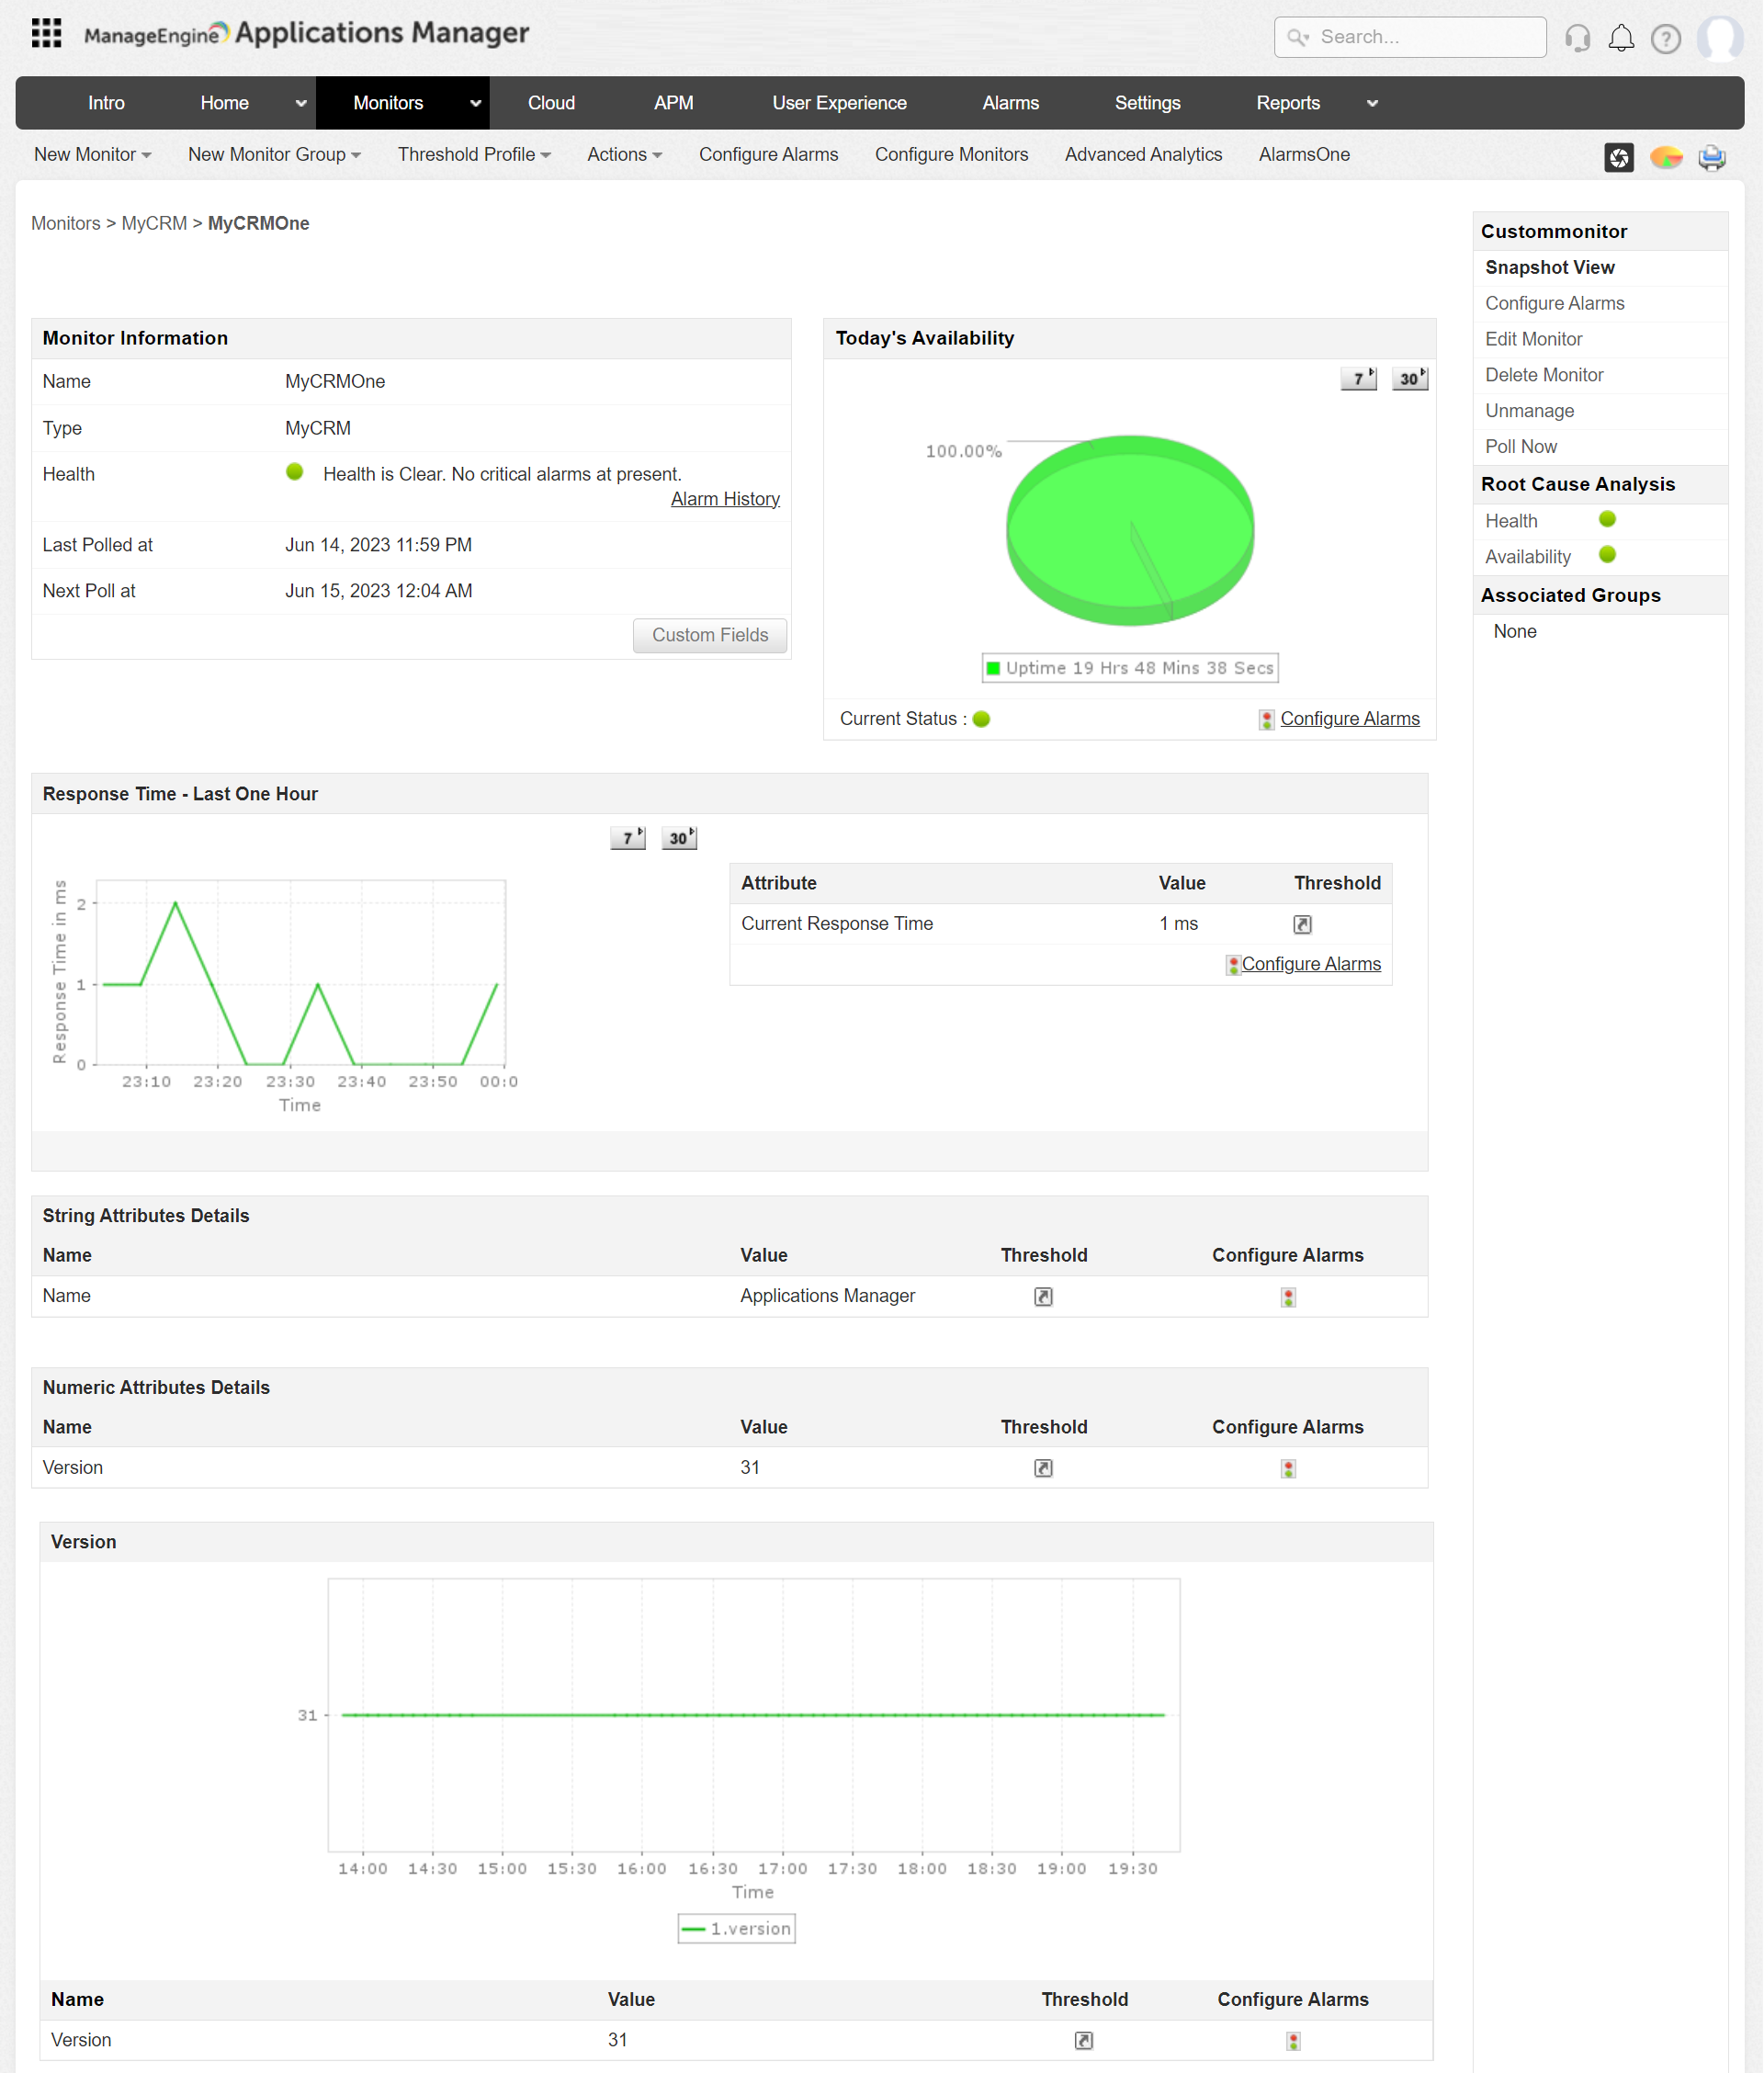The height and width of the screenshot is (2073, 1764).
Task: Open the help question mark icon
Action: point(1665,38)
